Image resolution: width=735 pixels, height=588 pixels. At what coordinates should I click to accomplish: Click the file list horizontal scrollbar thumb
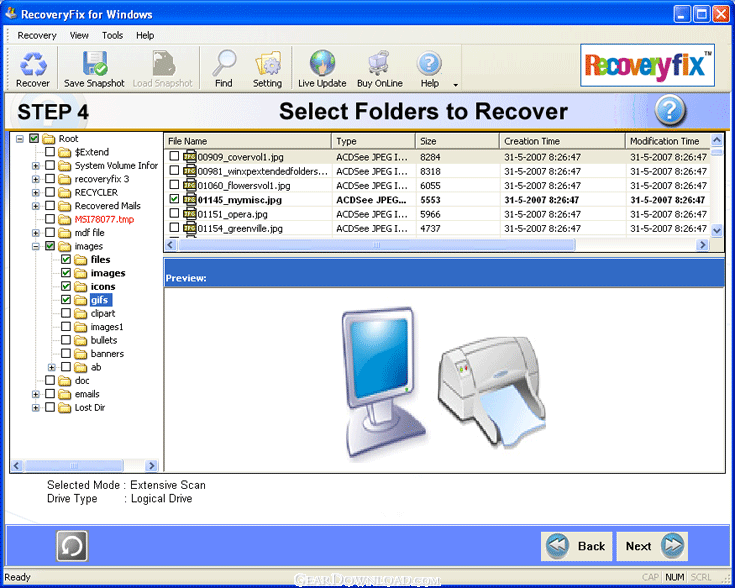[x=376, y=245]
